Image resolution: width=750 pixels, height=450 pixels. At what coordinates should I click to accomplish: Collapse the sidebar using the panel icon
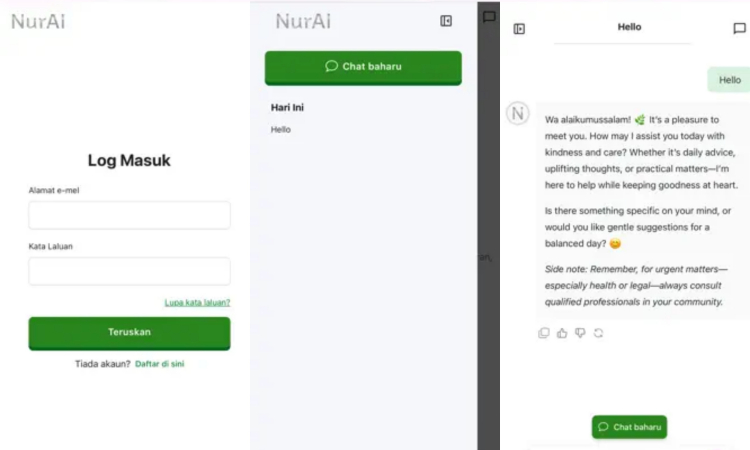pyautogui.click(x=446, y=21)
